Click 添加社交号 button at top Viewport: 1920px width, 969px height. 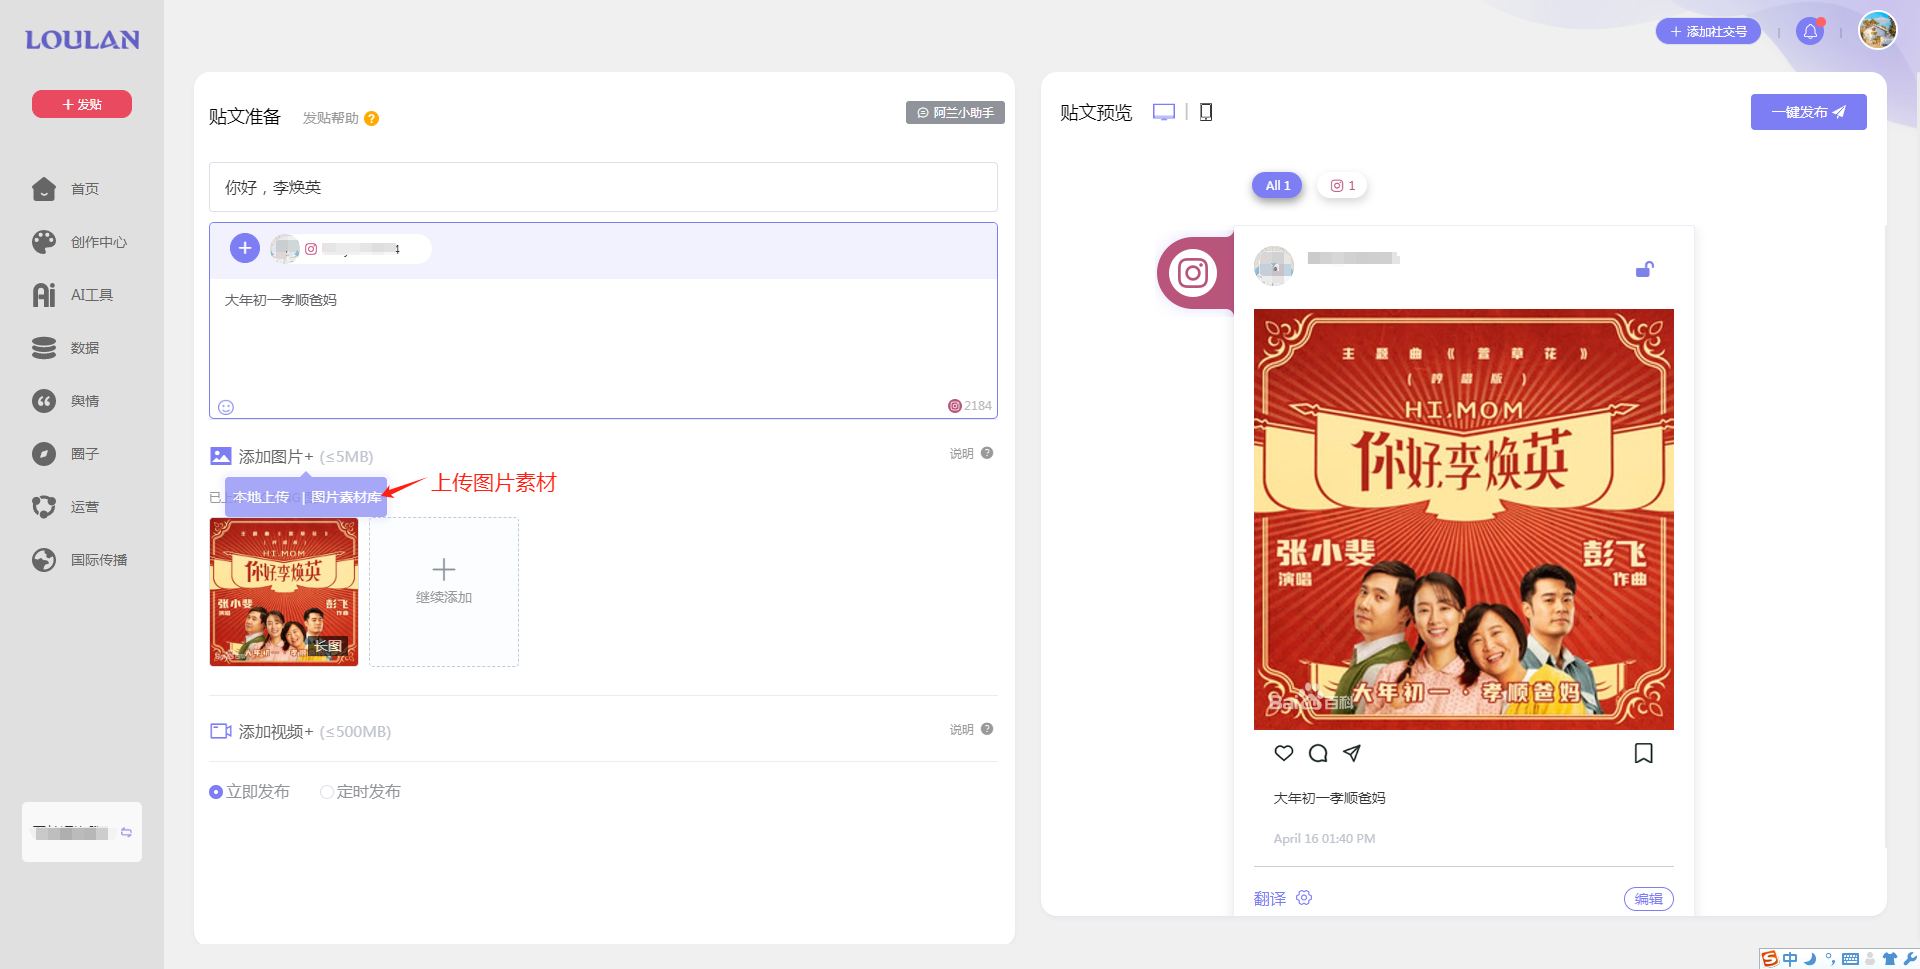tap(1708, 32)
